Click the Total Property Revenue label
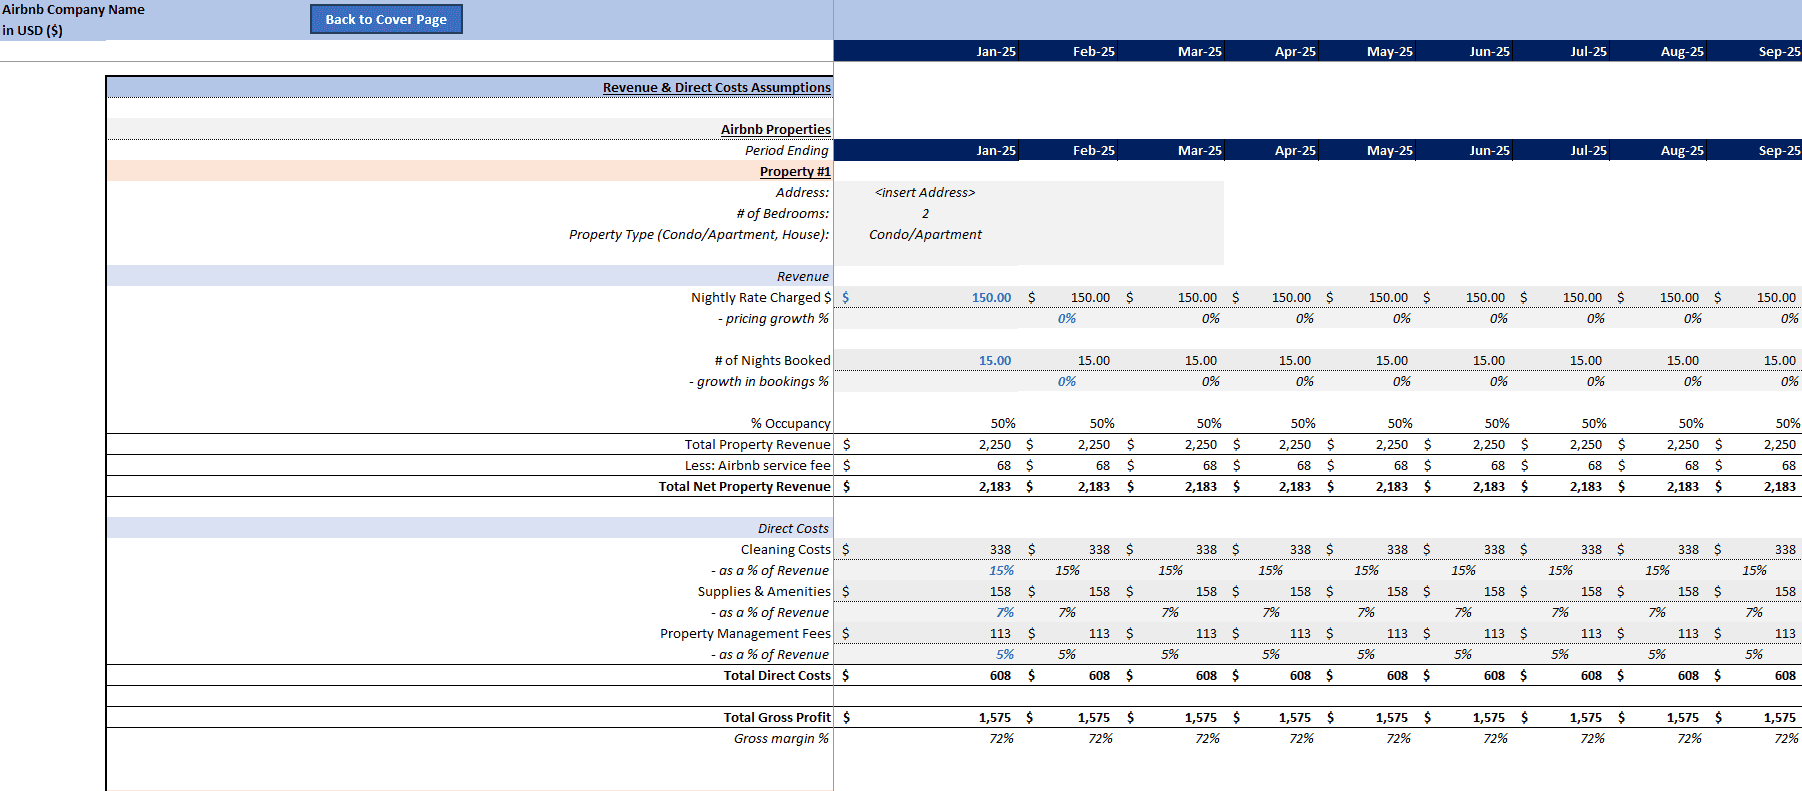 (x=757, y=444)
